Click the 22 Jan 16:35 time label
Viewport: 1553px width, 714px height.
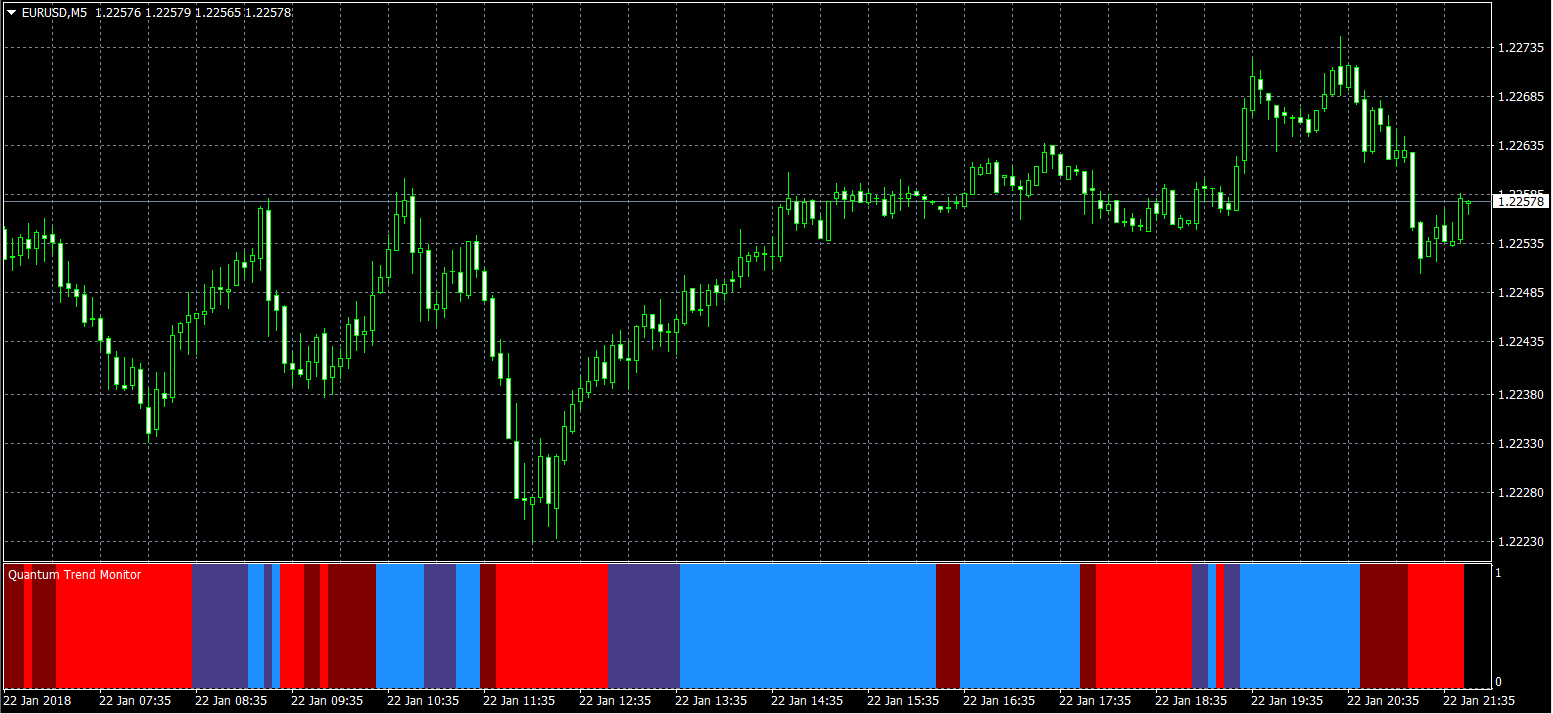(998, 702)
